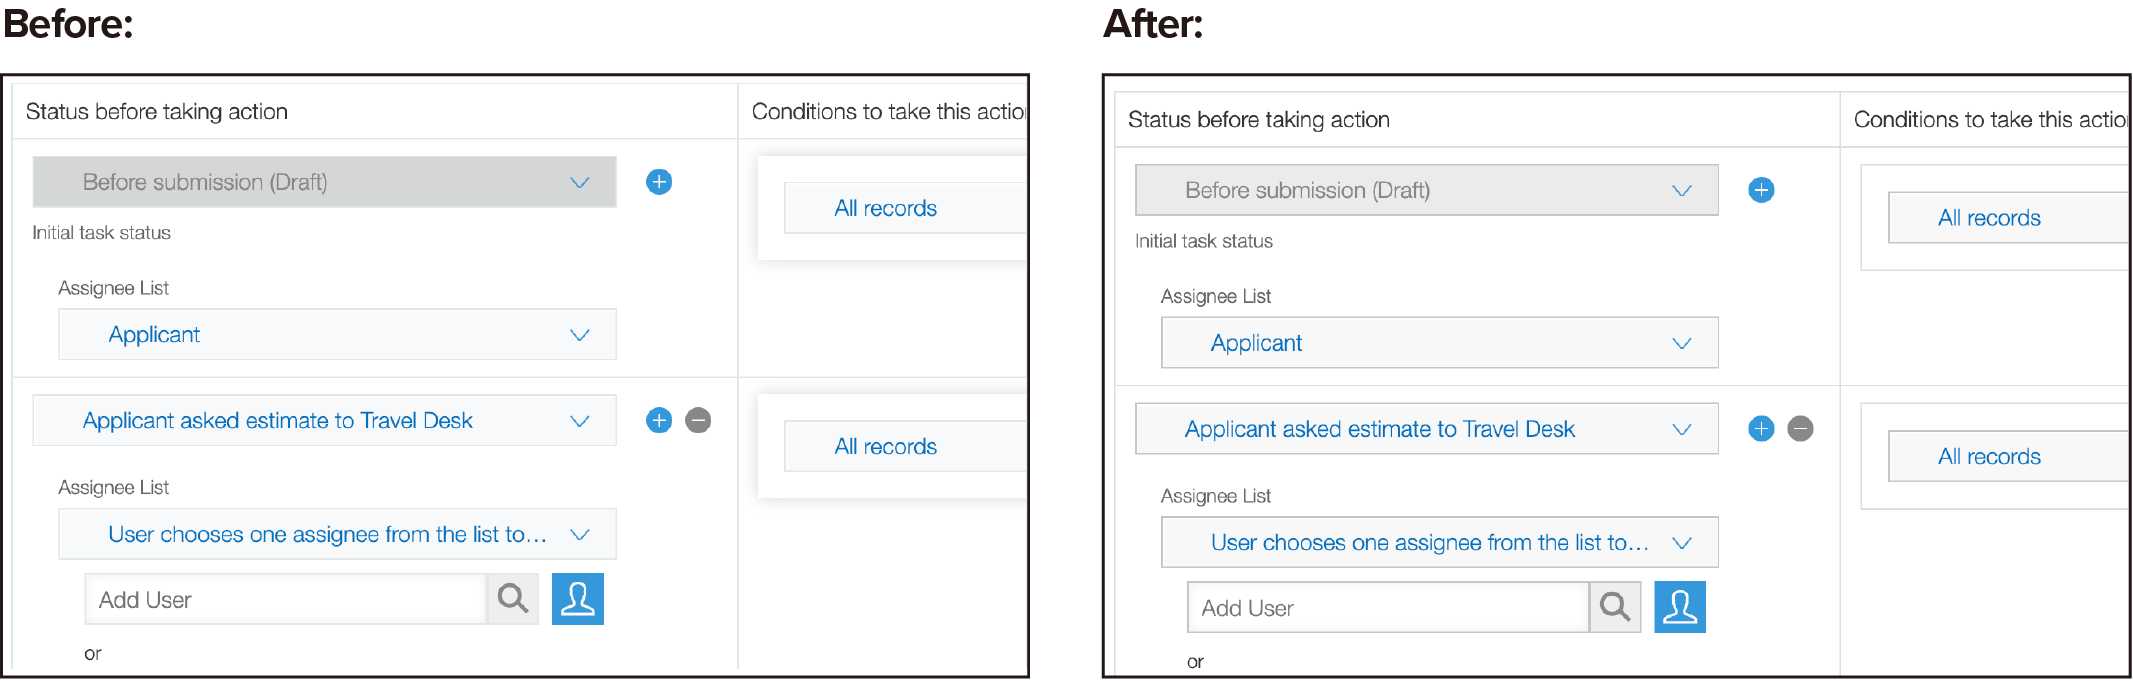2133x681 pixels.
Task: Click plus icon beside Travel Desk status in Before panel
Action: (659, 420)
